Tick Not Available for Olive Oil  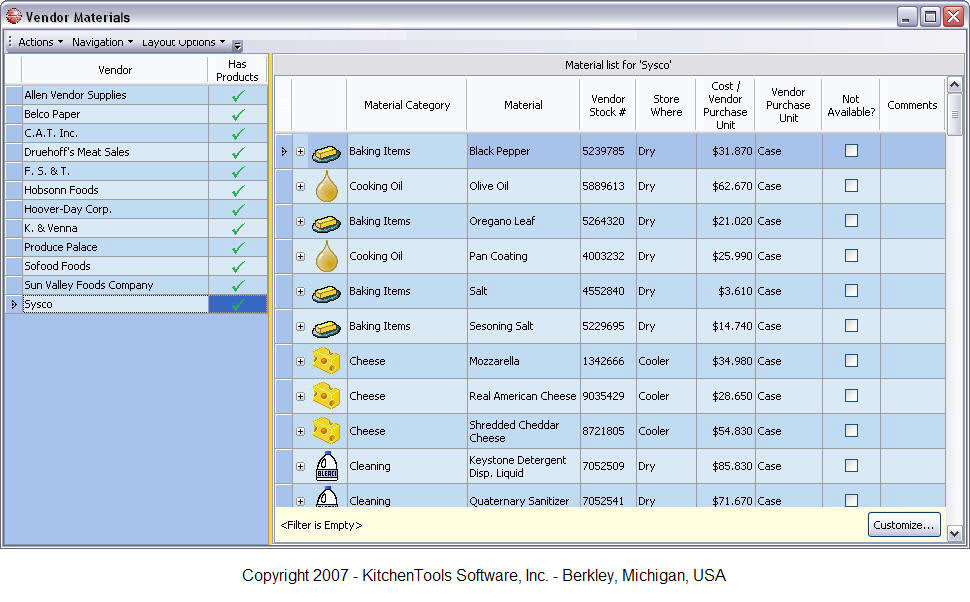851,186
